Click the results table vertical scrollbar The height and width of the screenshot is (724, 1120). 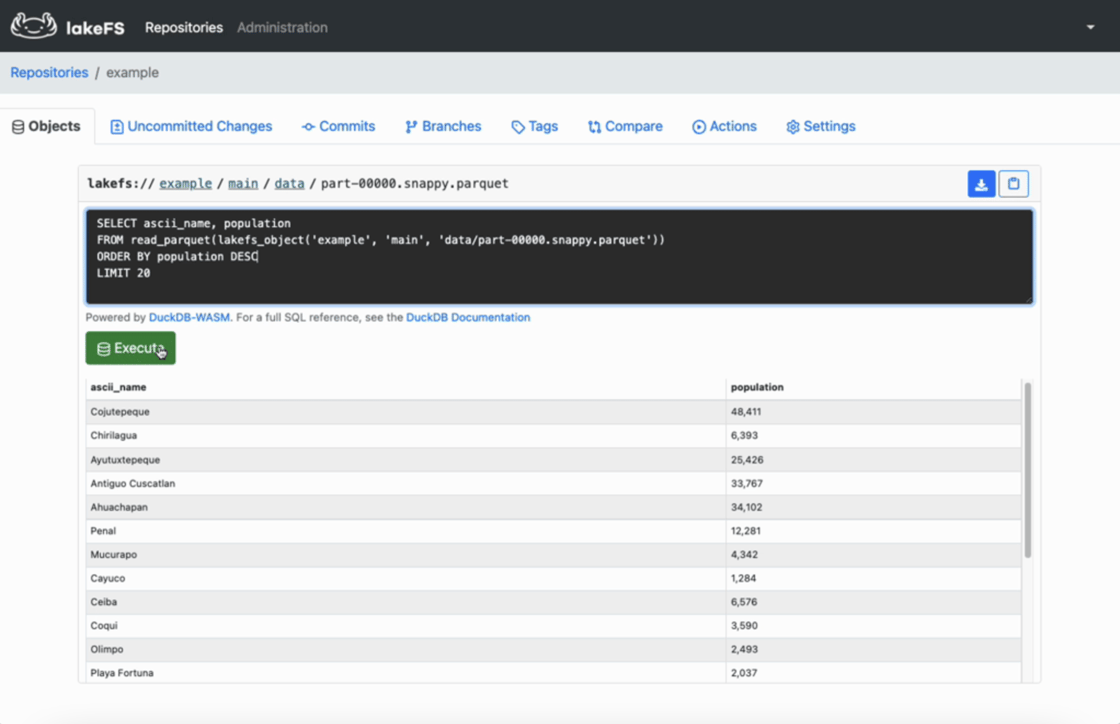click(x=1028, y=470)
